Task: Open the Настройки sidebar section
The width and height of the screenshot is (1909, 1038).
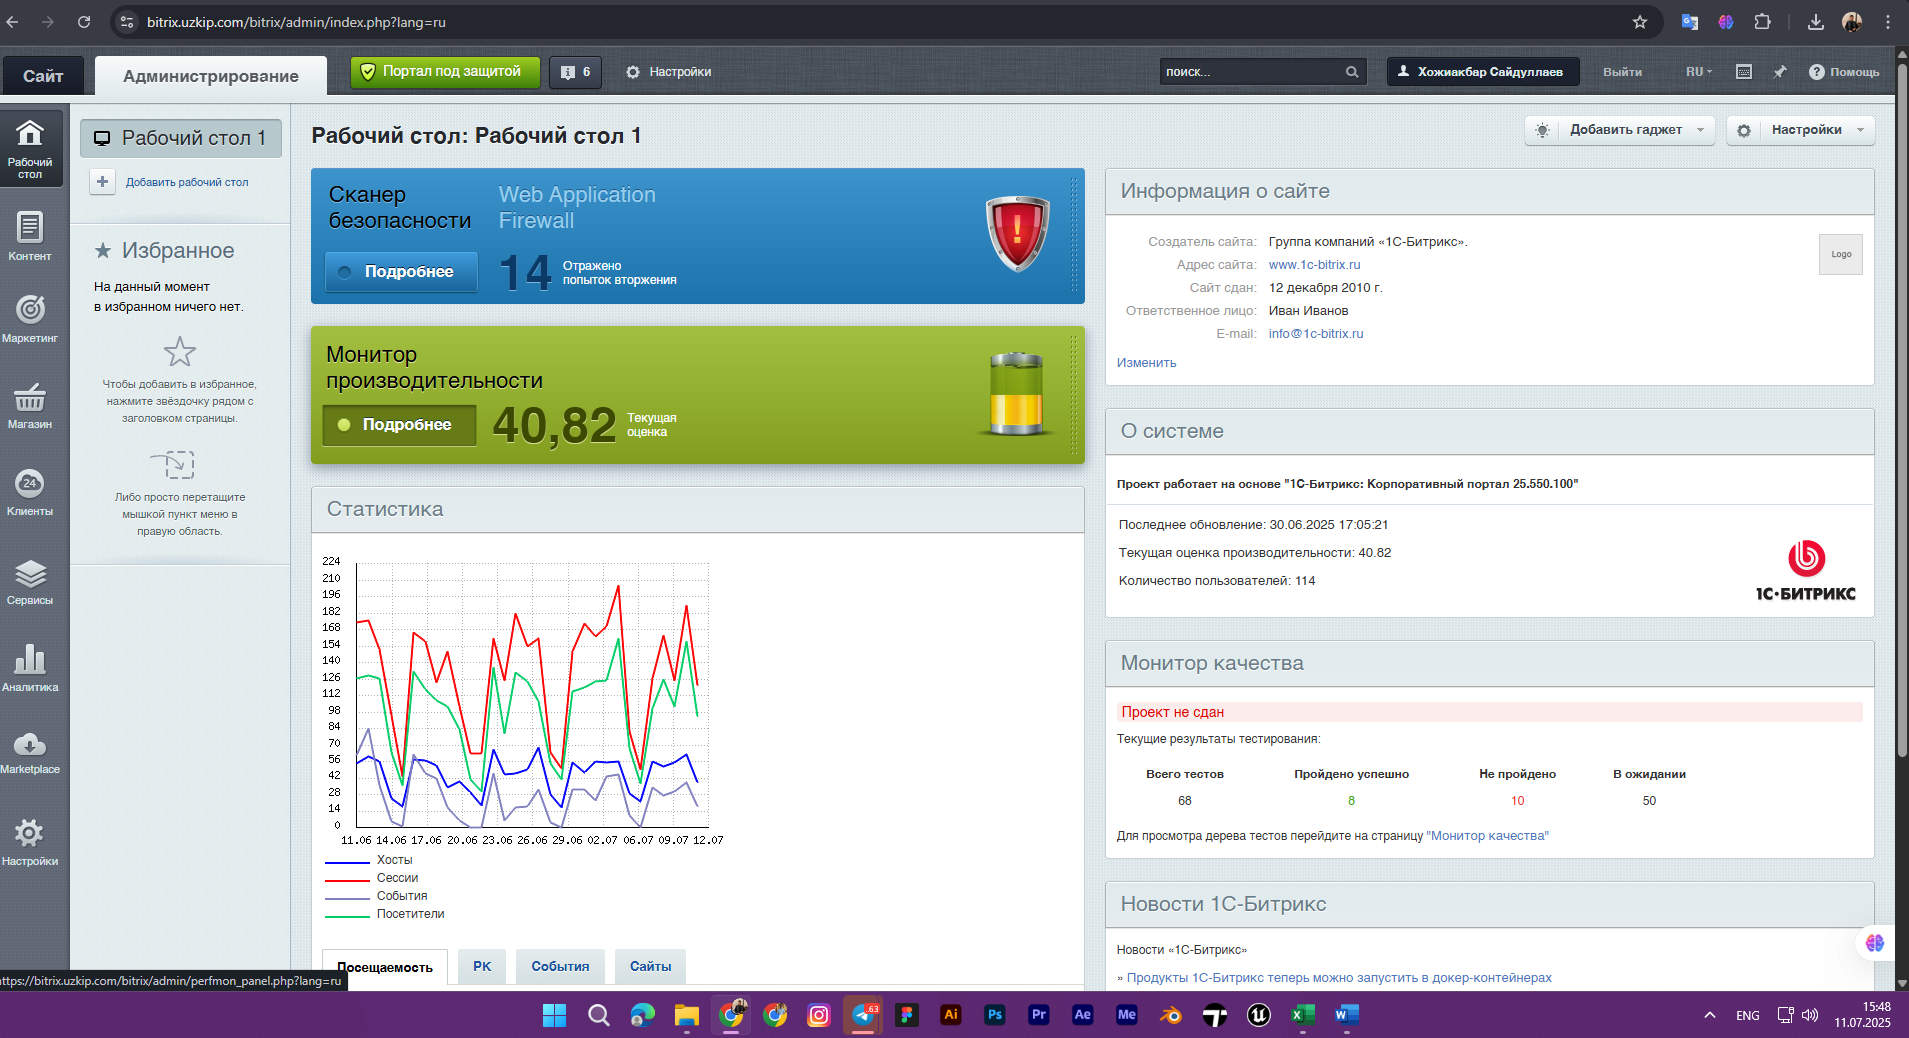Action: pos(30,841)
